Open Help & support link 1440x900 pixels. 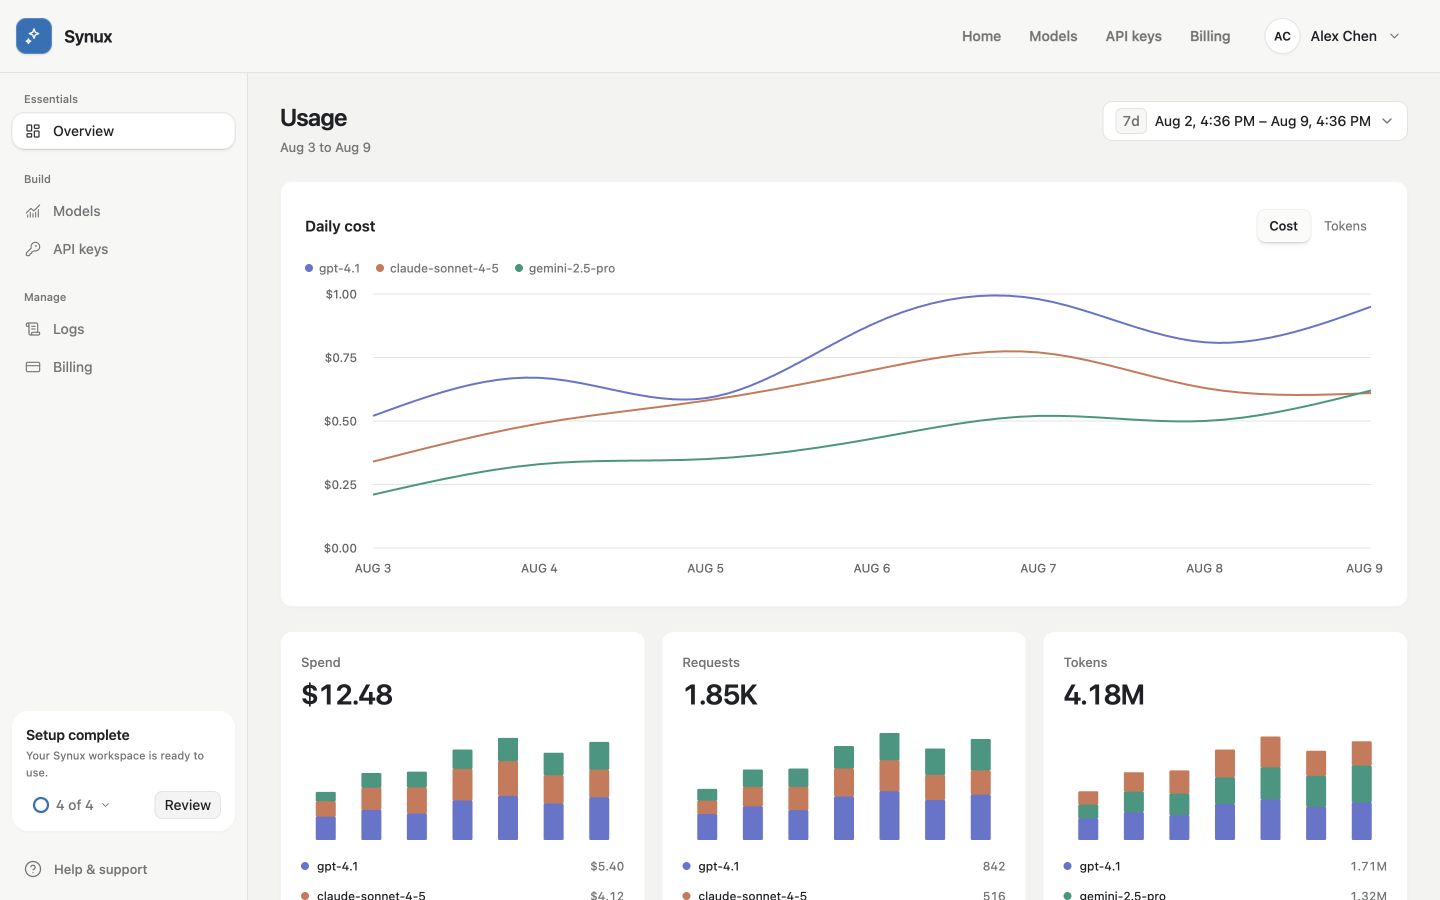86,869
